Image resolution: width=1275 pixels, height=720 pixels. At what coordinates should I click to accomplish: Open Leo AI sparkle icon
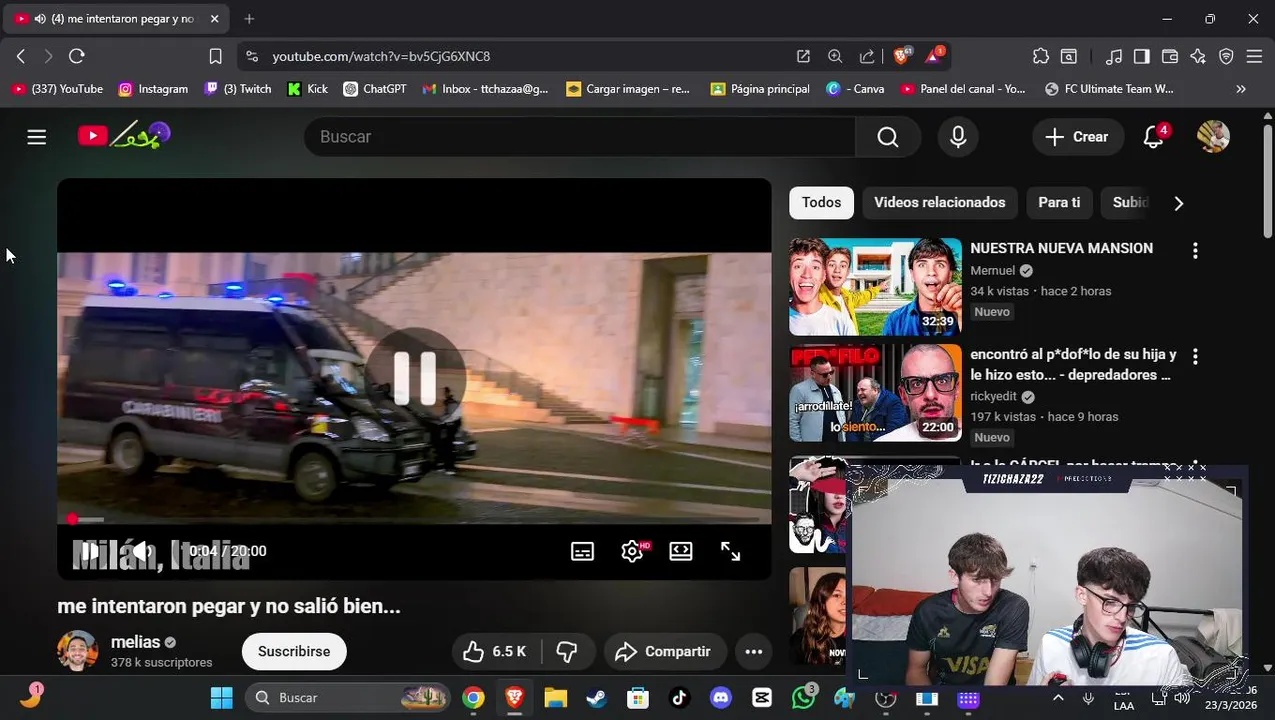point(1198,57)
